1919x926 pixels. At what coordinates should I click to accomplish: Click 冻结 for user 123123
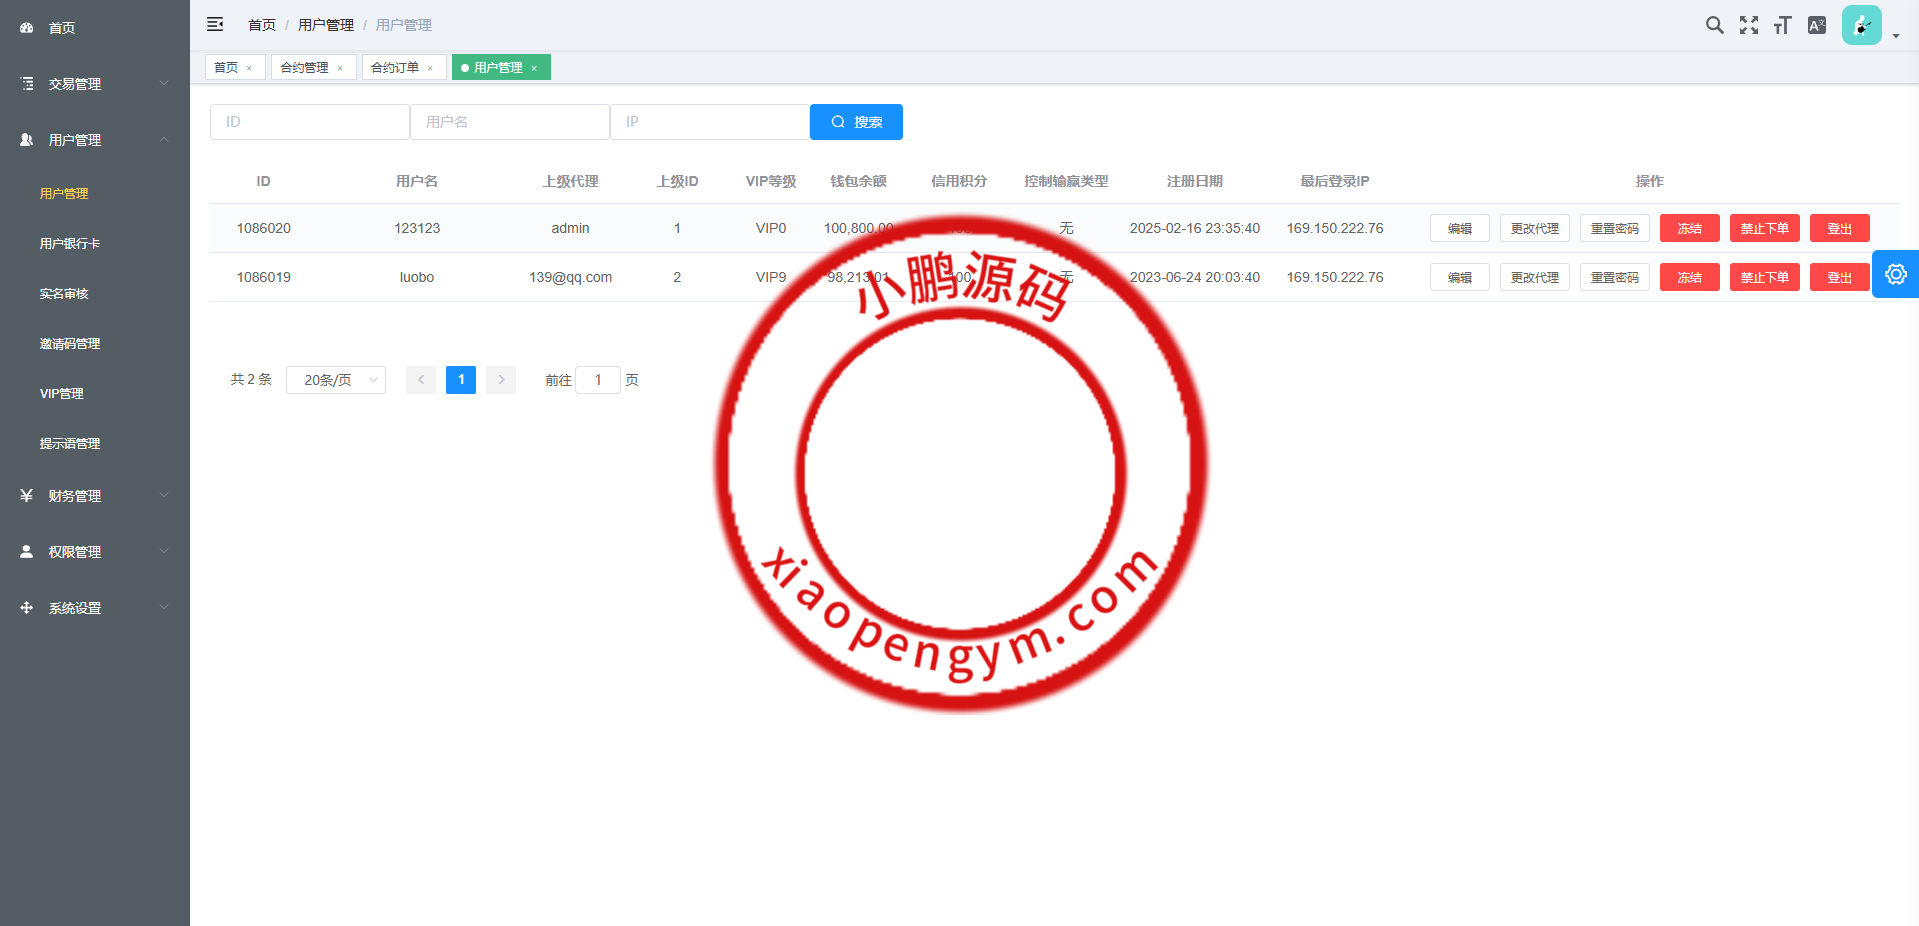pos(1689,228)
